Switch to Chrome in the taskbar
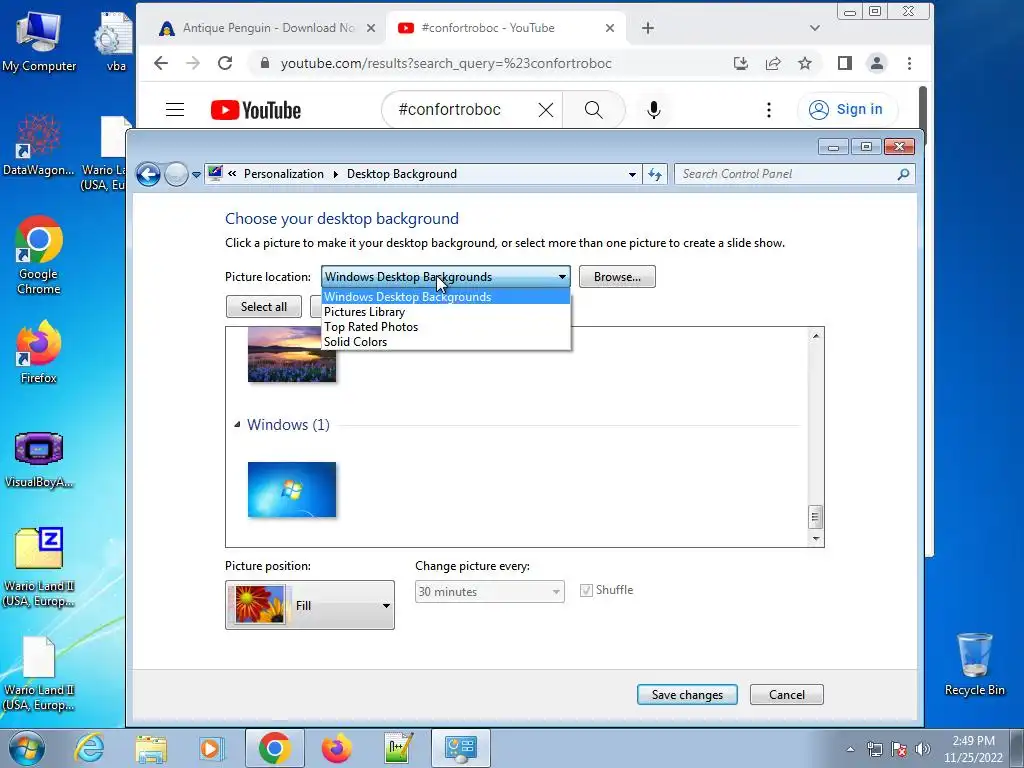 coord(274,748)
